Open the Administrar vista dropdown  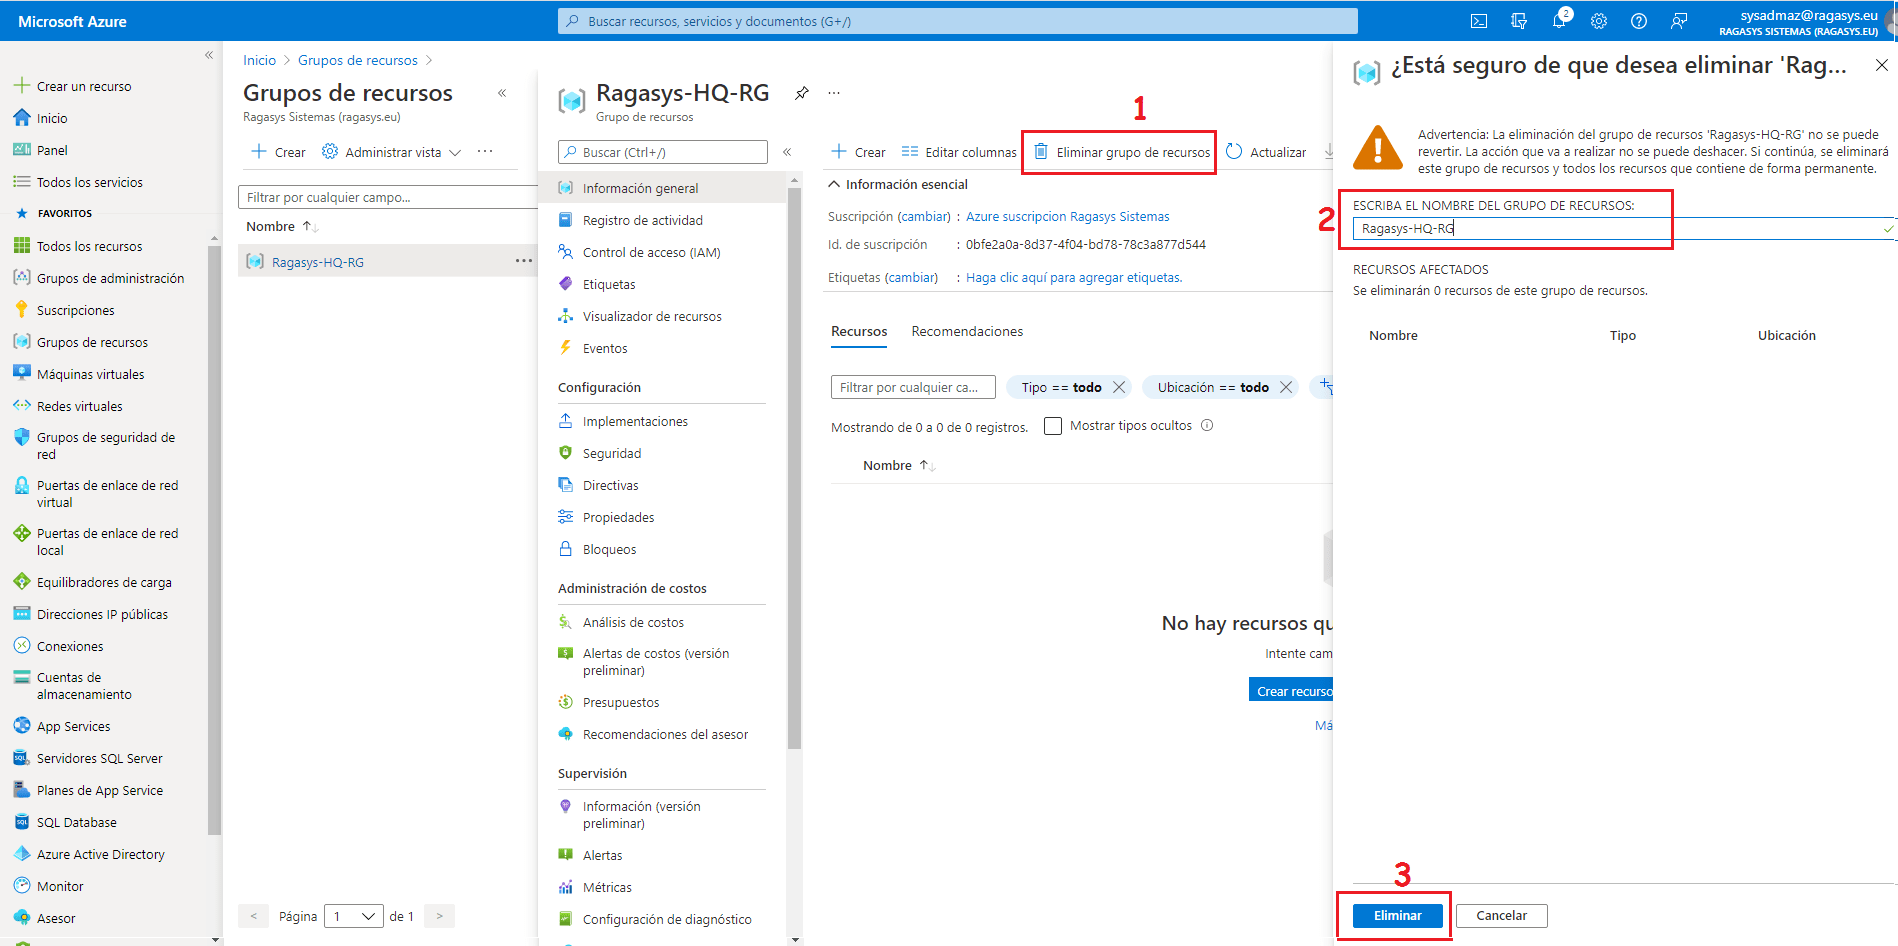(x=392, y=152)
